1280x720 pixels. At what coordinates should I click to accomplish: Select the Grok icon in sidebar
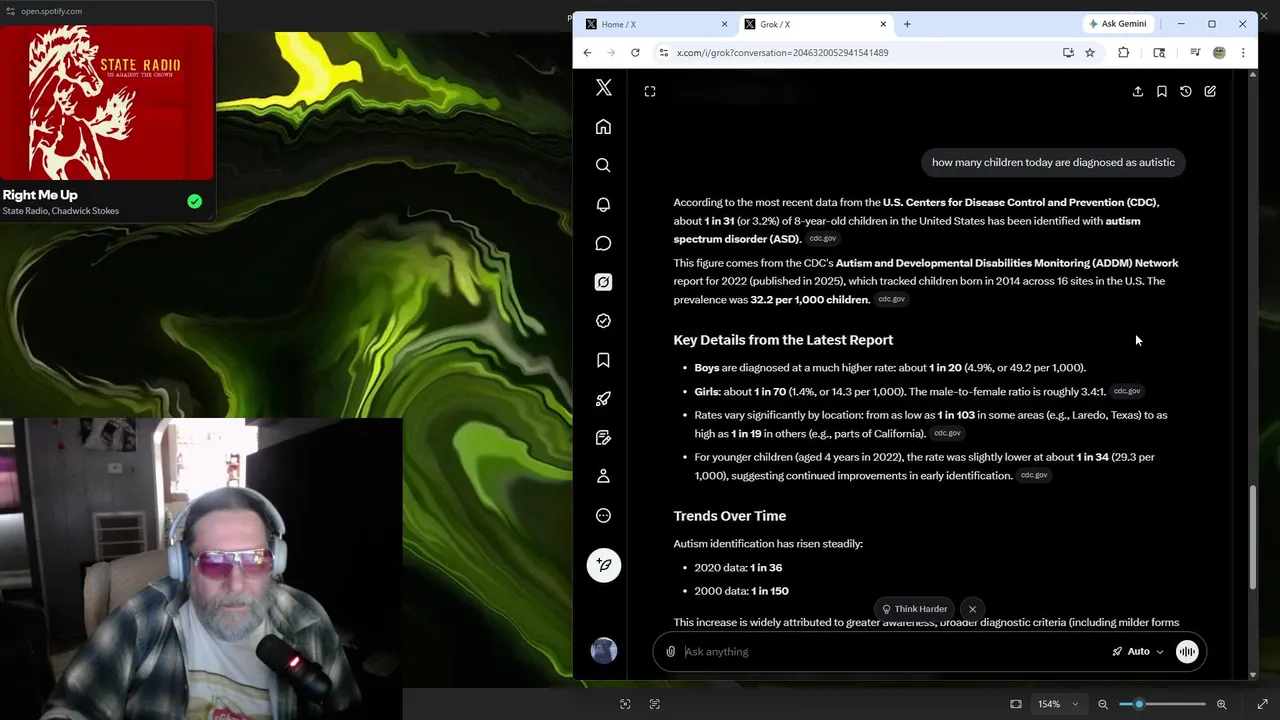603,282
